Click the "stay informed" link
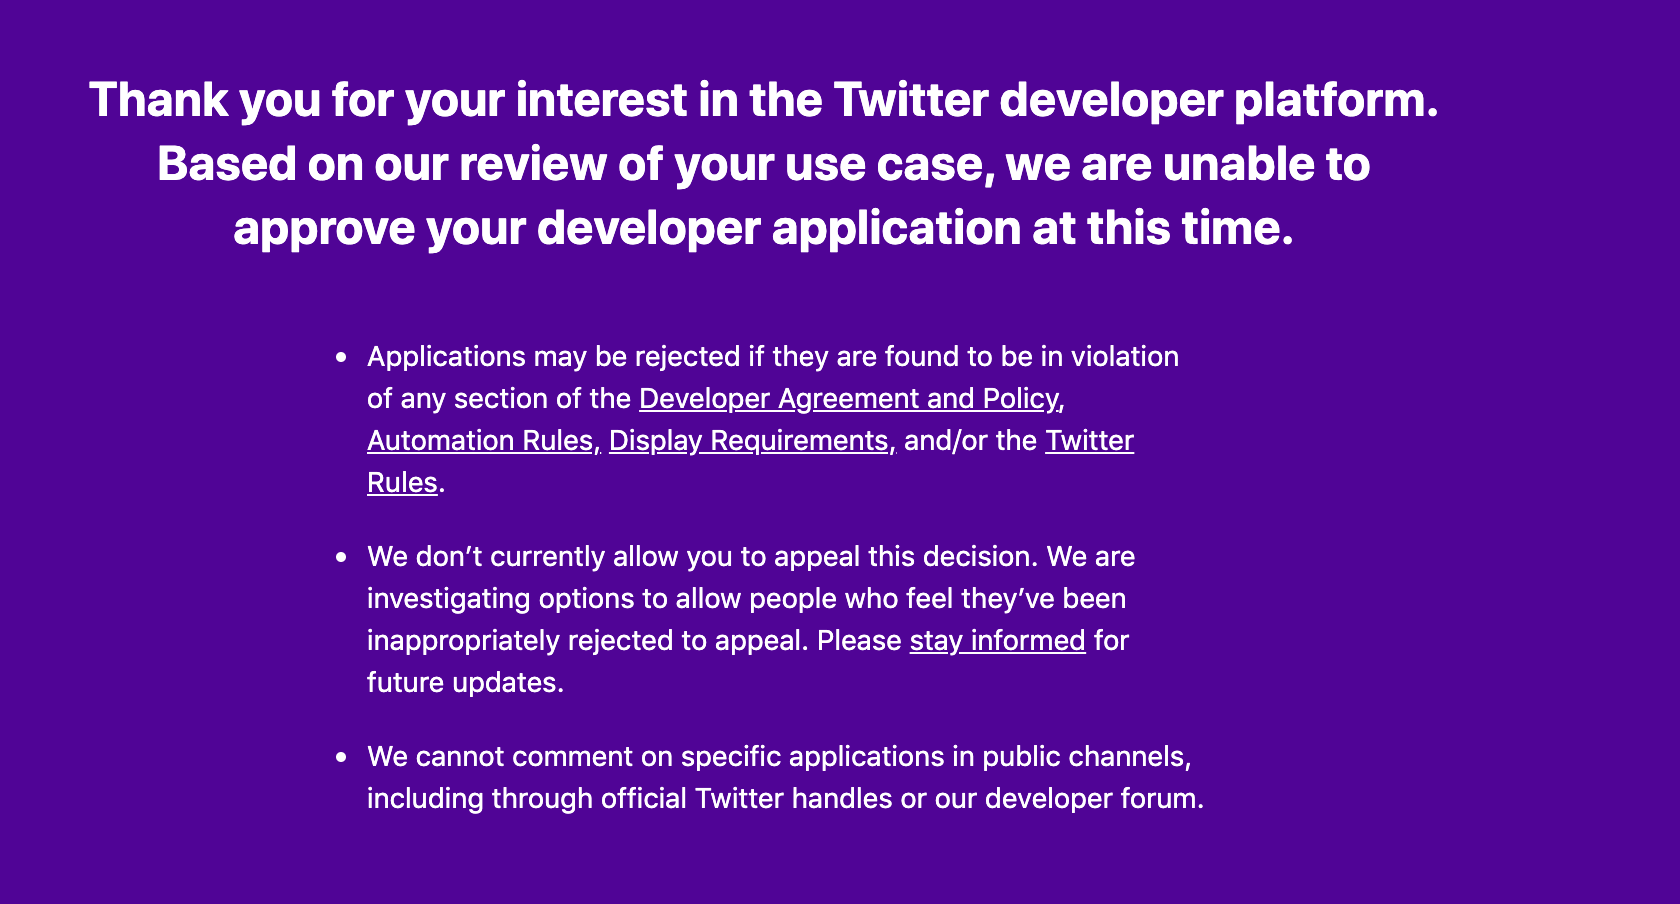The width and height of the screenshot is (1680, 904). click(x=997, y=640)
